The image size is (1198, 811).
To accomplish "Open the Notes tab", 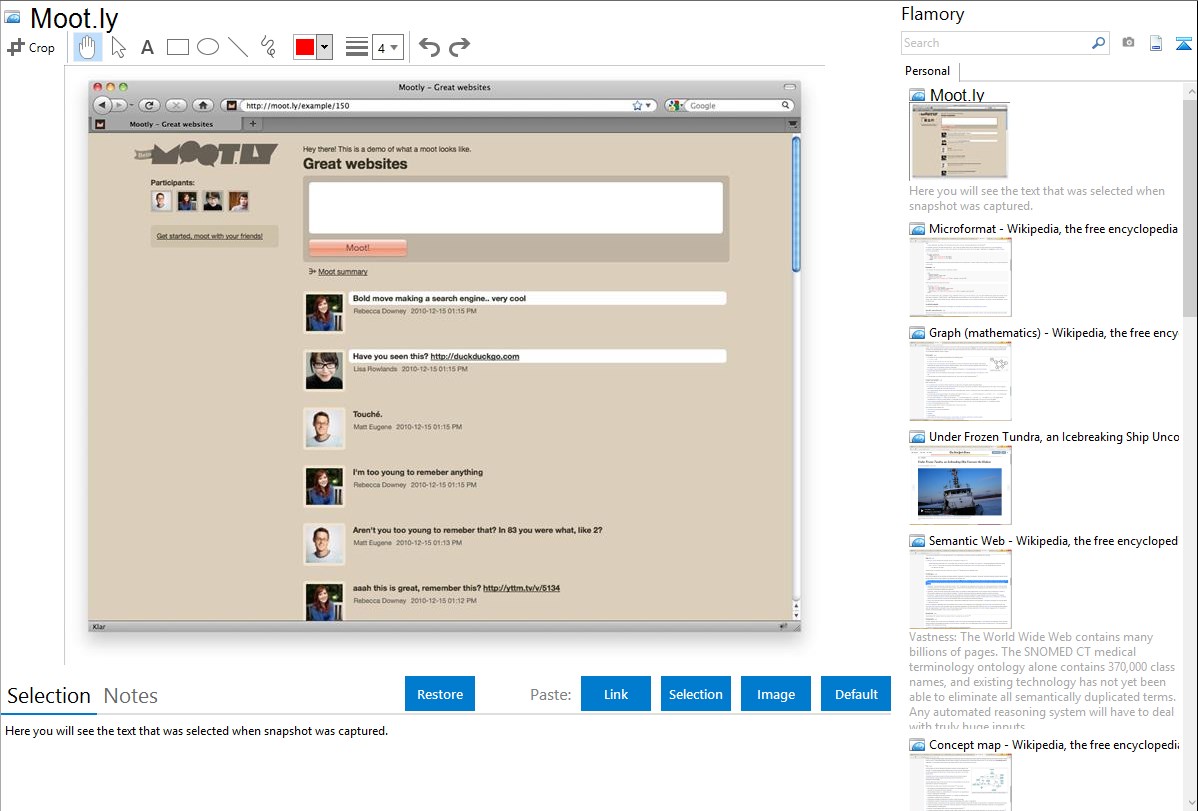I will [x=131, y=696].
